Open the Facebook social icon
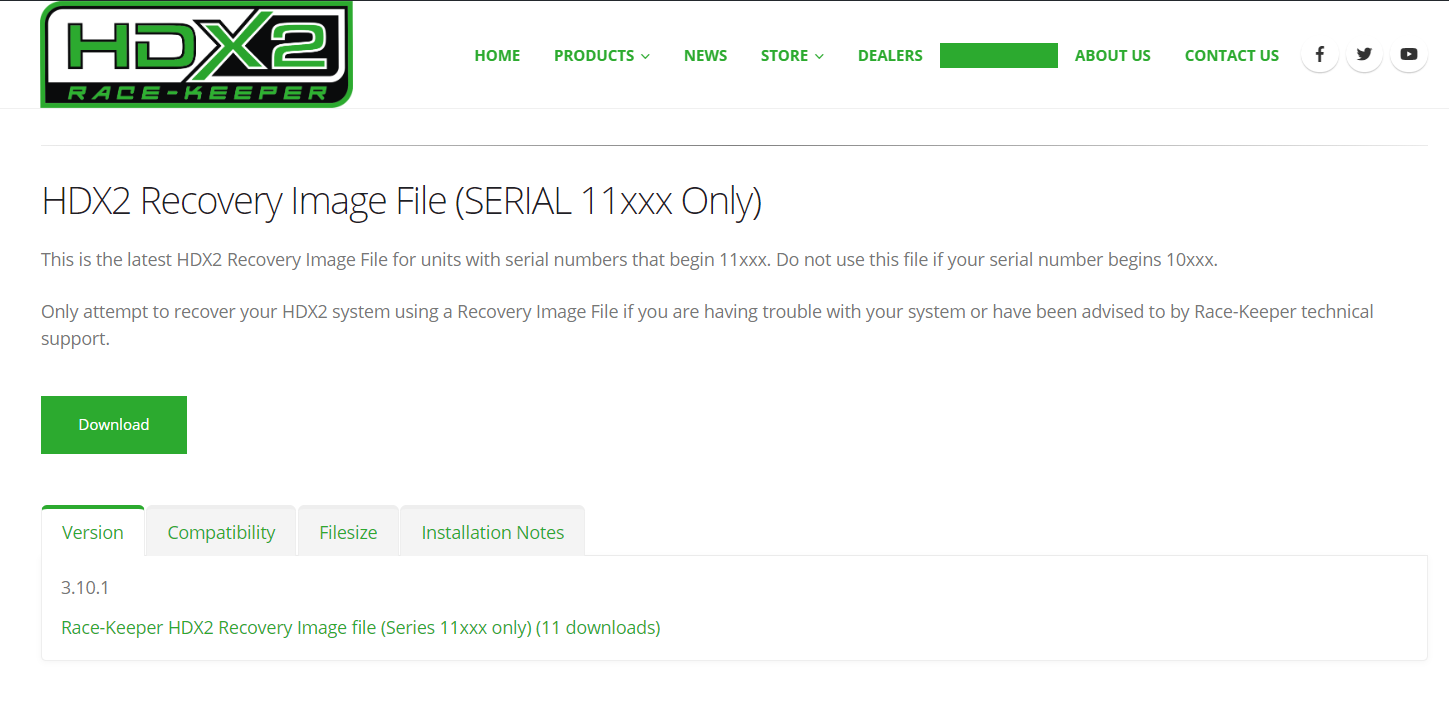 [1320, 55]
